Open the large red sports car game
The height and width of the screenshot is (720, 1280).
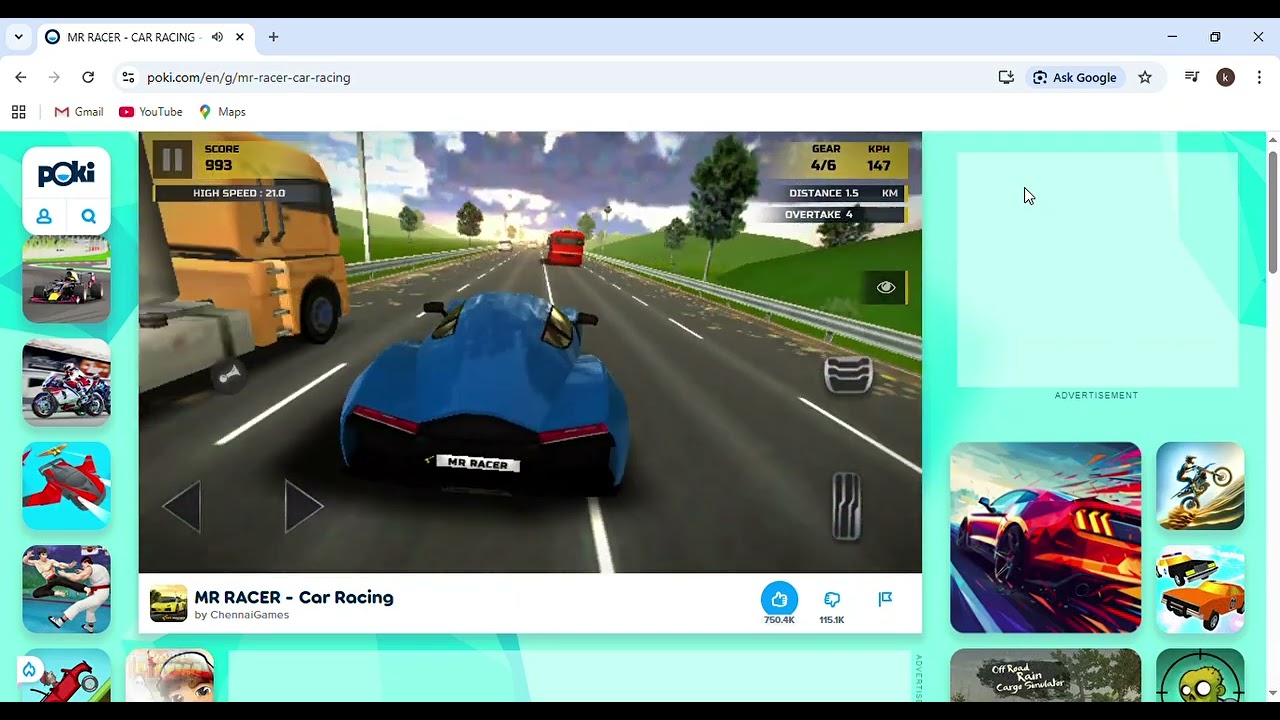[1045, 537]
